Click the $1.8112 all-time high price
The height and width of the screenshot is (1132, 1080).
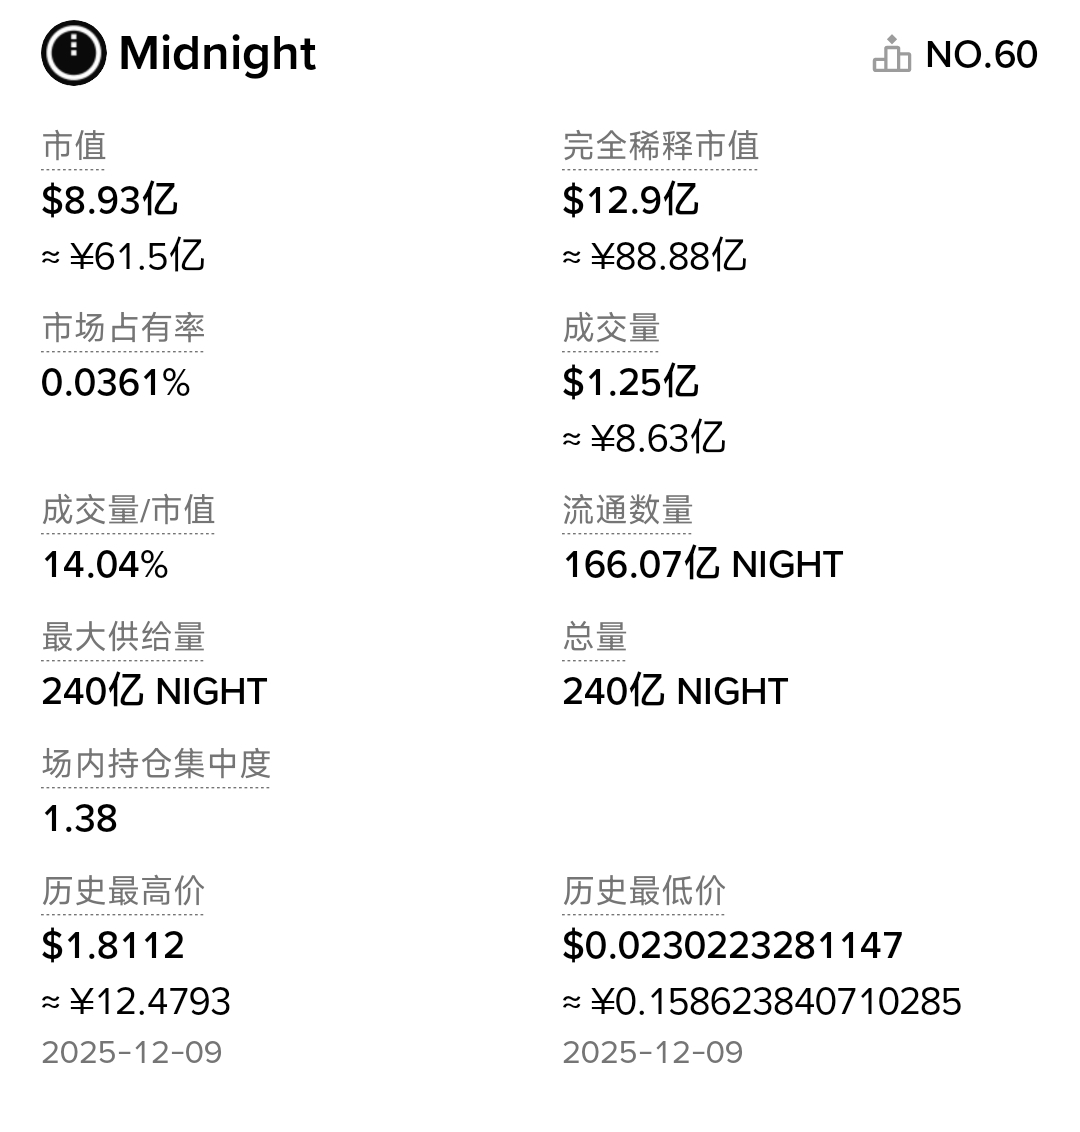(113, 945)
